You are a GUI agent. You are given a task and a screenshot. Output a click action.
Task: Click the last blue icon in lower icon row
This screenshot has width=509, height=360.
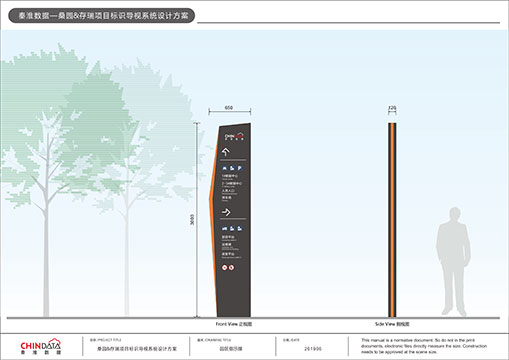(x=239, y=228)
